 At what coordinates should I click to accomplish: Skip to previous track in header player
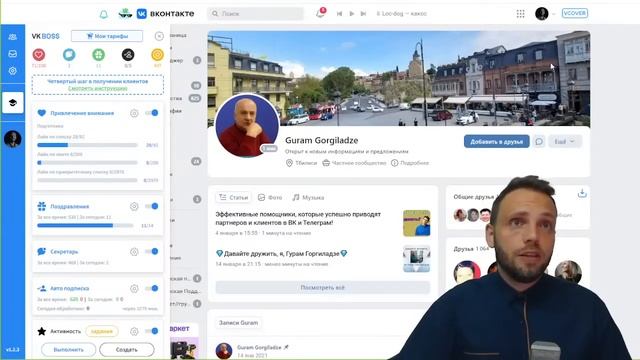(339, 14)
